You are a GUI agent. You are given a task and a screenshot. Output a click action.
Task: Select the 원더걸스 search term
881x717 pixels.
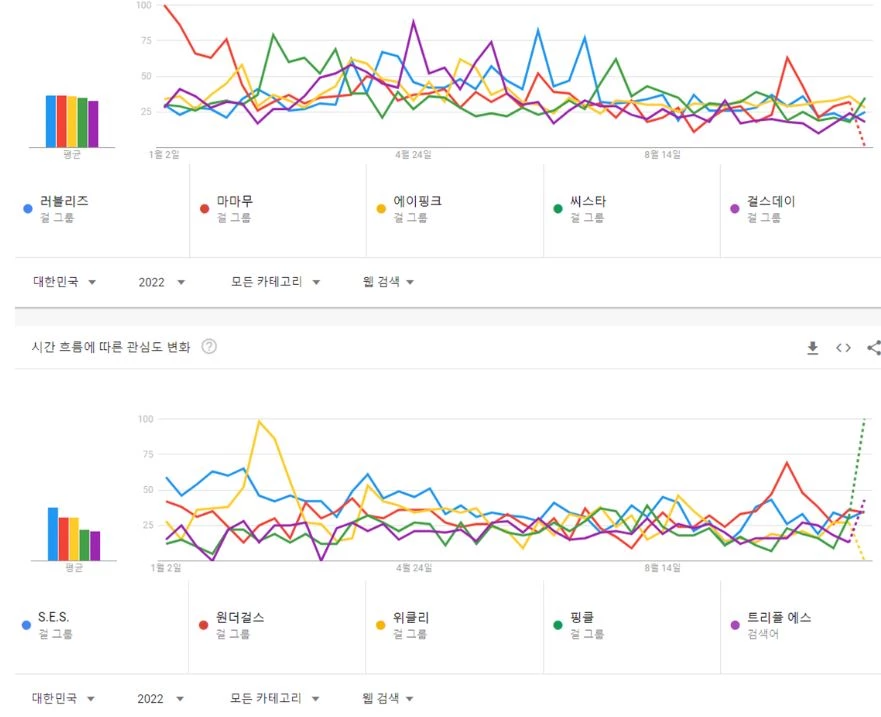(240, 618)
